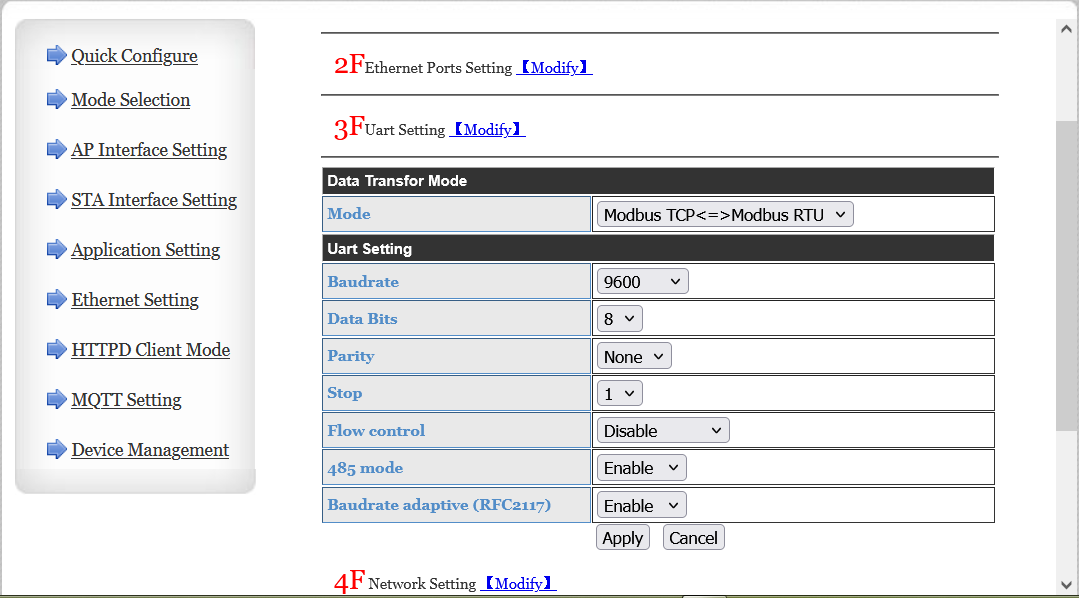Click the arrow icon beside Quick Configure
The width and height of the screenshot is (1079, 598).
click(56, 56)
